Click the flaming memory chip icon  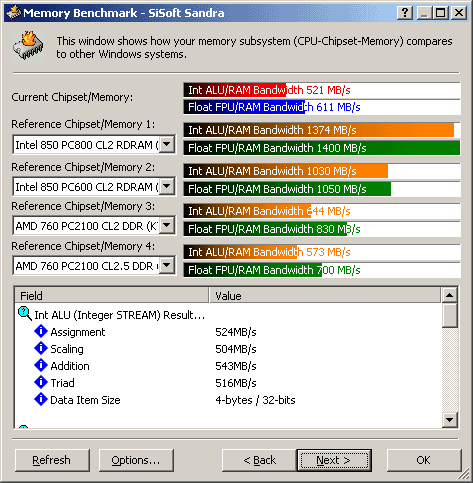click(x=28, y=46)
